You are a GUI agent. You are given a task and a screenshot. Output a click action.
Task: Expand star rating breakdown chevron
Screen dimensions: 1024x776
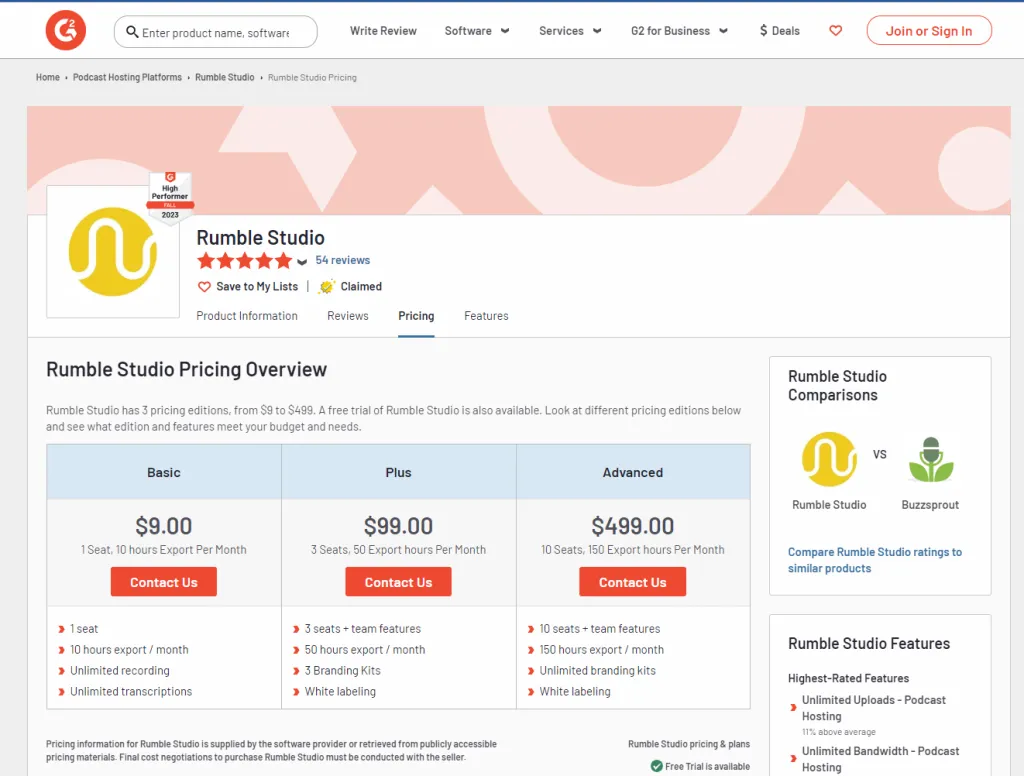[x=302, y=262]
